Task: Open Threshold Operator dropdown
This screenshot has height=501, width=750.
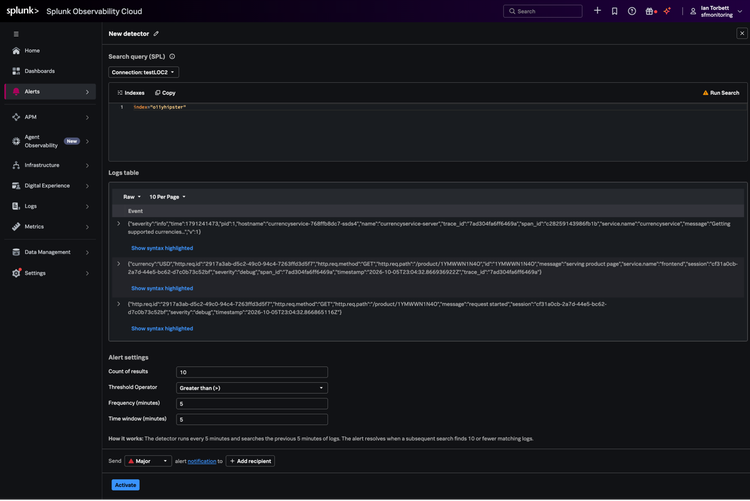Action: [252, 388]
